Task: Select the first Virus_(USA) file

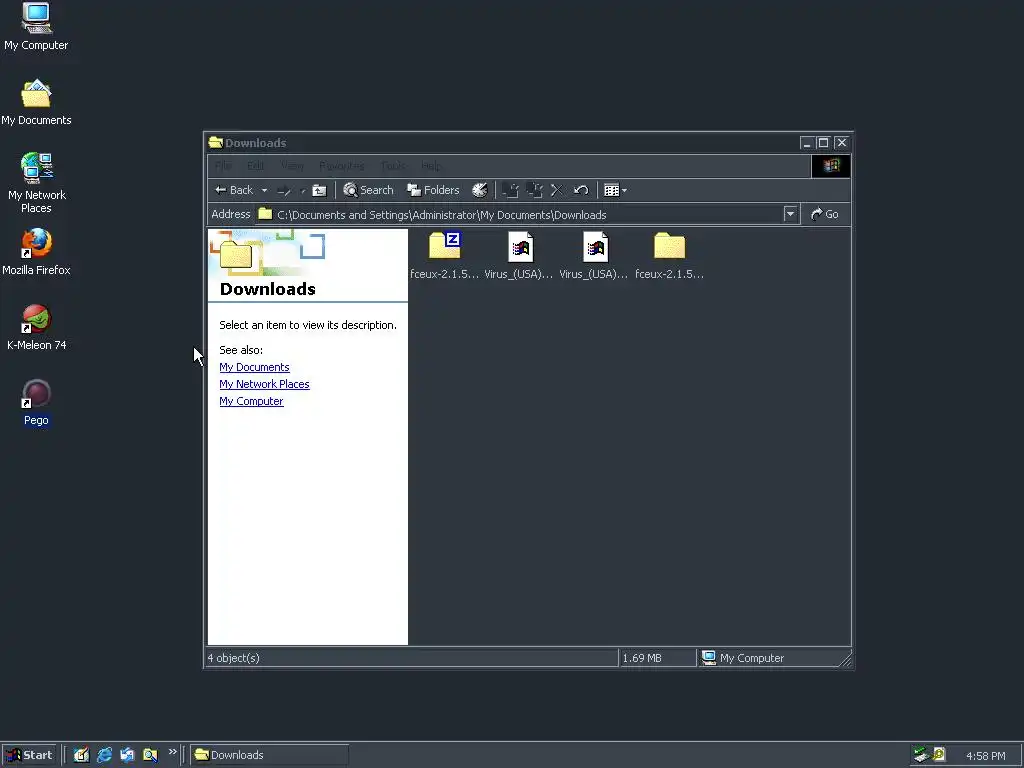Action: (519, 255)
